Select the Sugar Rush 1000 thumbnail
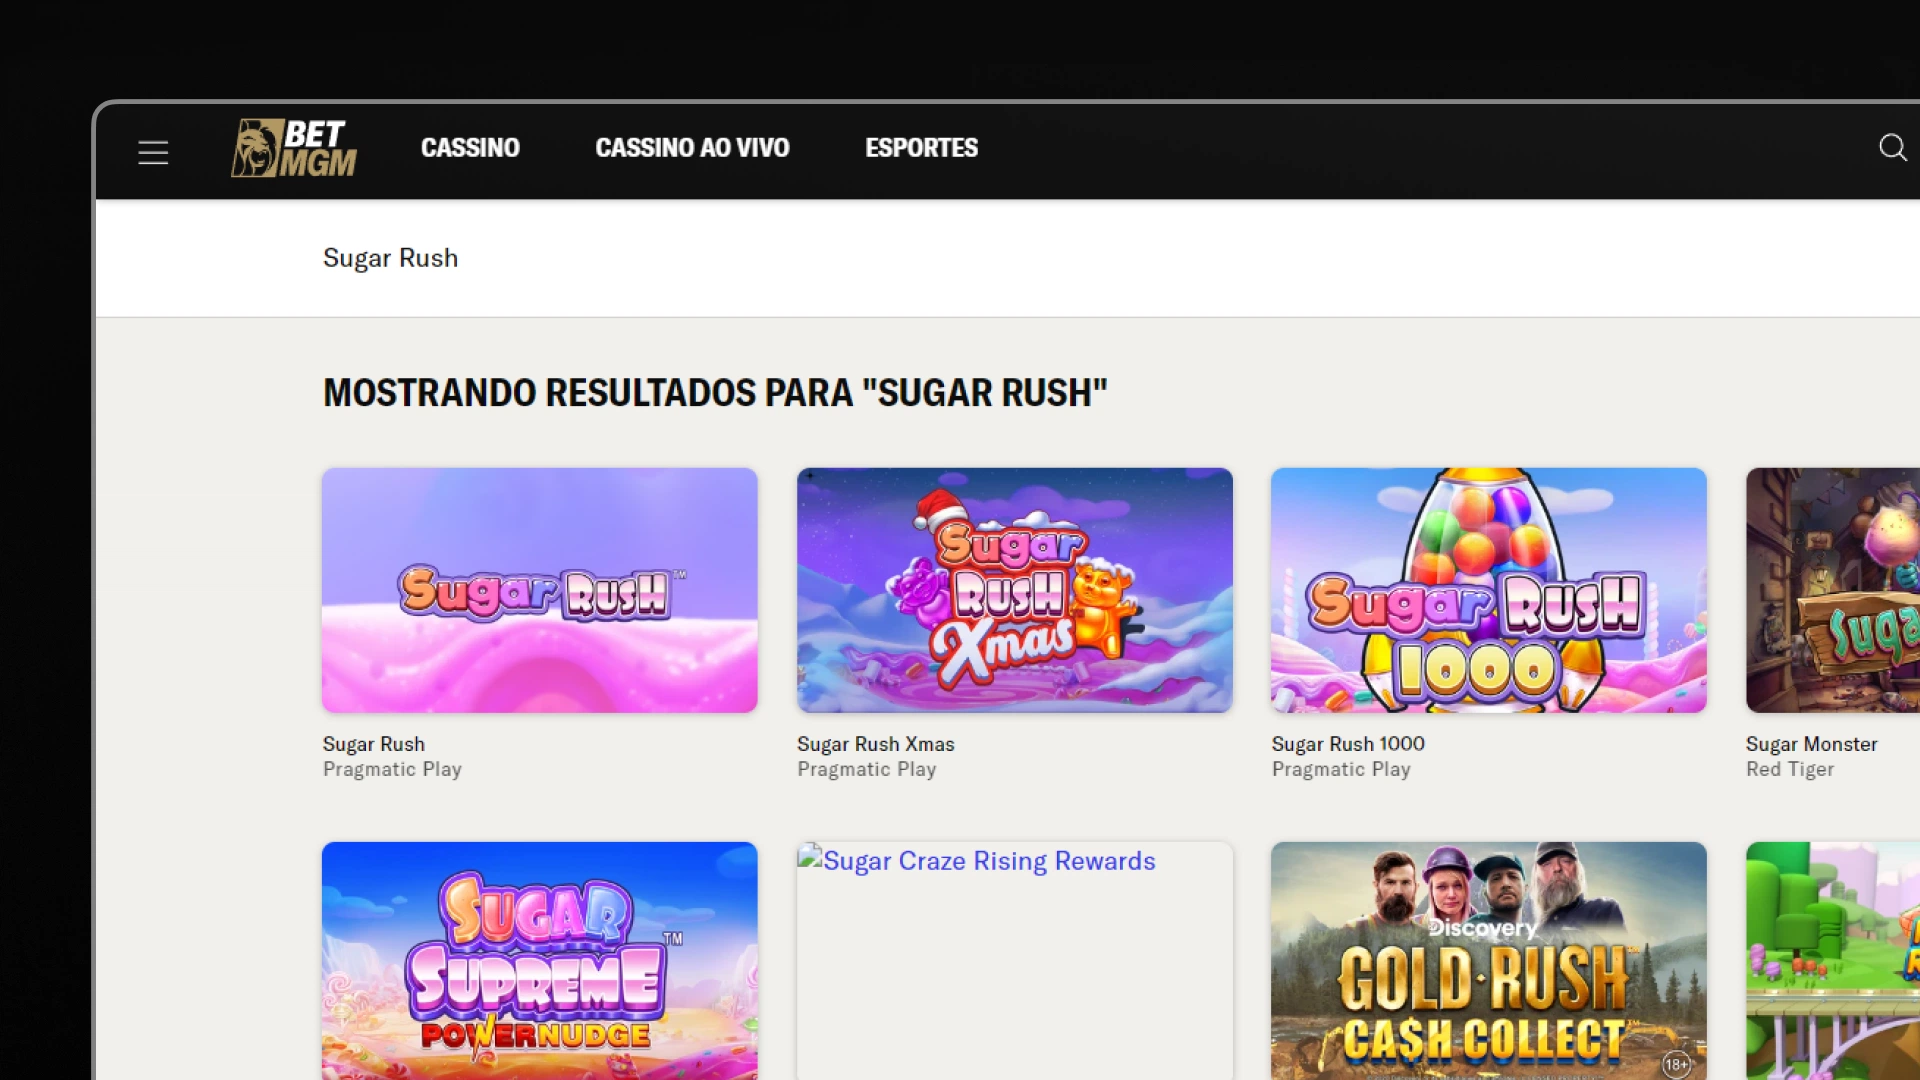Viewport: 1920px width, 1080px height. tap(1488, 590)
